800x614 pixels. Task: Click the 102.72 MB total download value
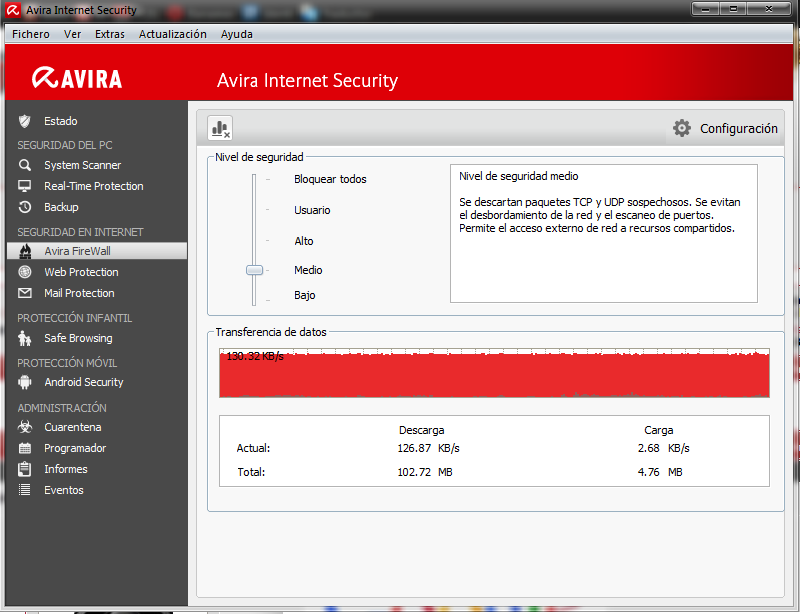click(x=425, y=472)
